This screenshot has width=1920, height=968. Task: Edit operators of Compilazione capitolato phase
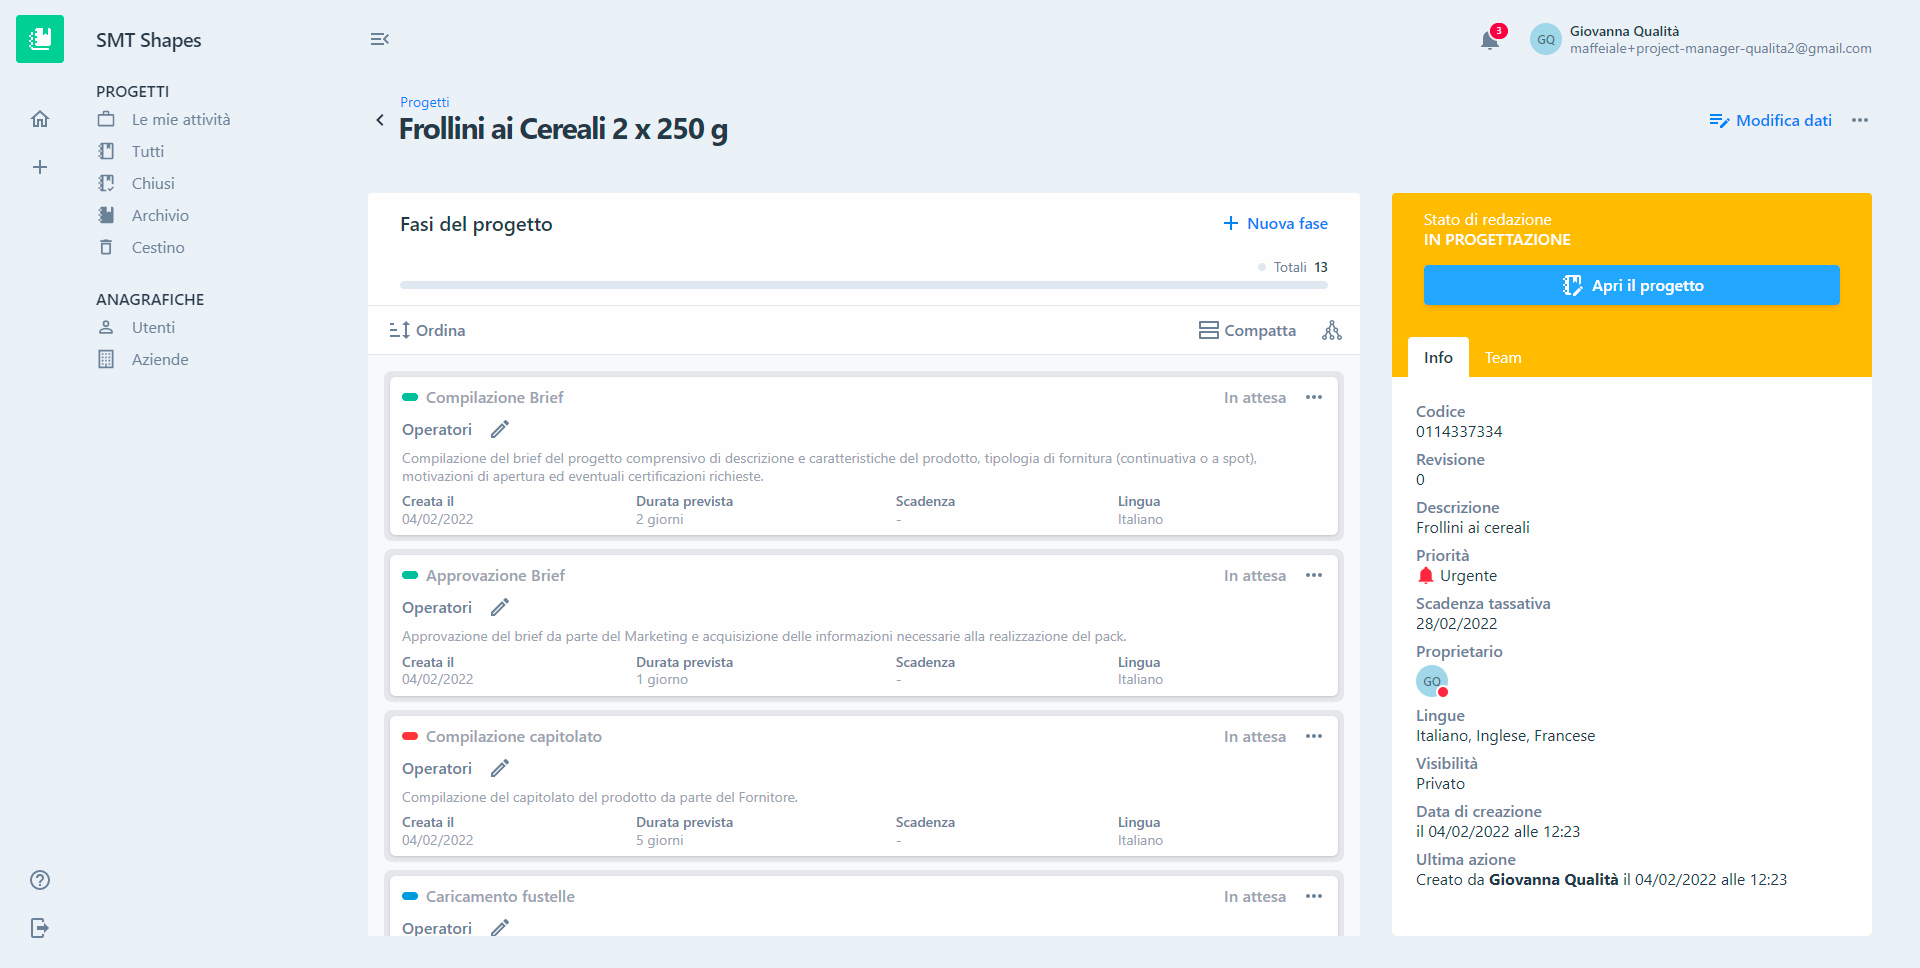click(x=500, y=768)
